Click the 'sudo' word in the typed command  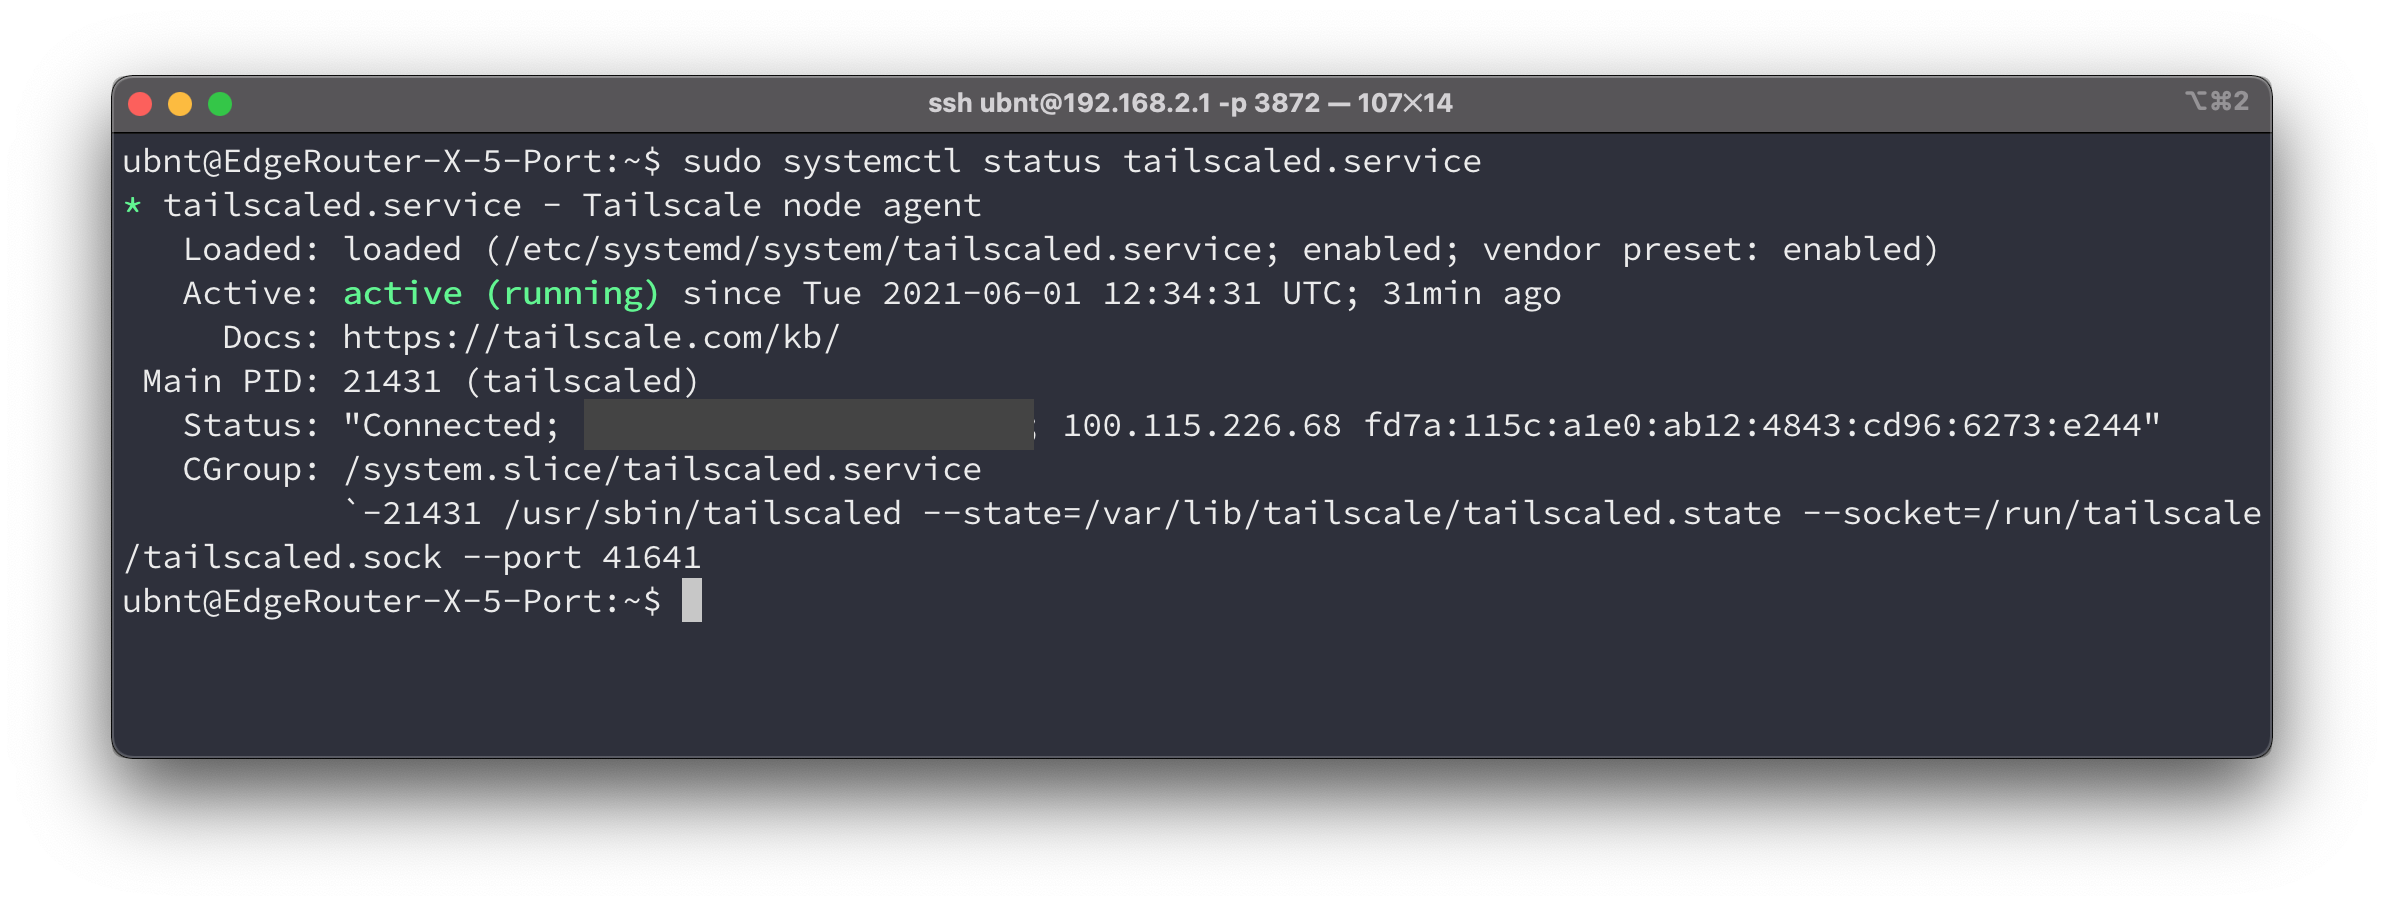tap(721, 162)
